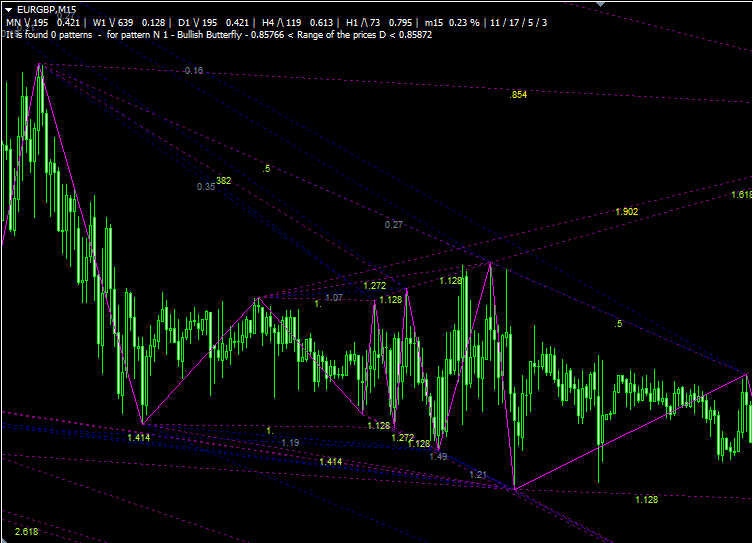
Task: Click the Bullish Butterfly pattern status message
Action: pos(232,33)
